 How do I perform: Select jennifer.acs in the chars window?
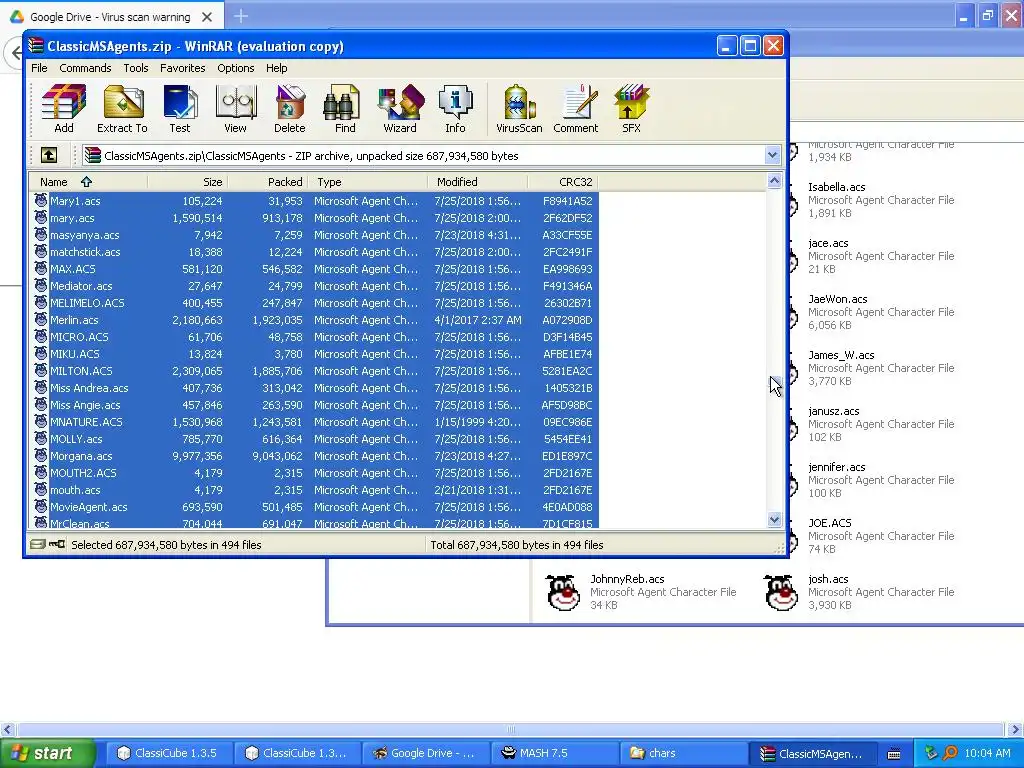point(837,467)
